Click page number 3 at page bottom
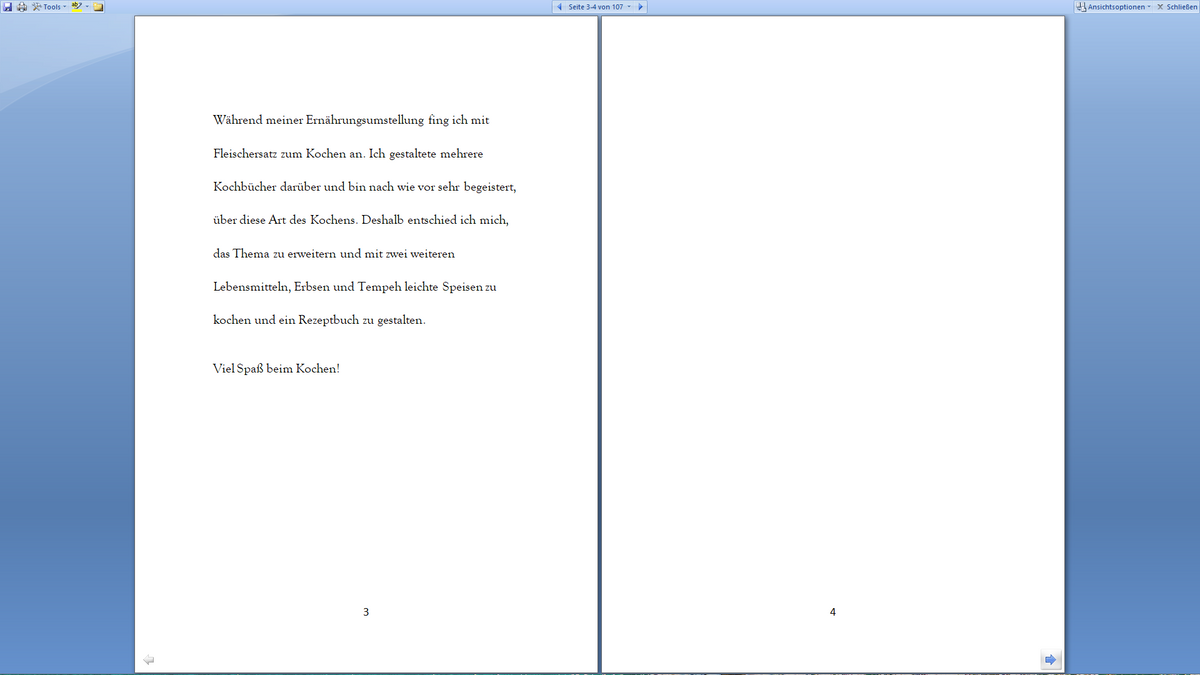Image resolution: width=1200 pixels, height=675 pixels. click(366, 611)
